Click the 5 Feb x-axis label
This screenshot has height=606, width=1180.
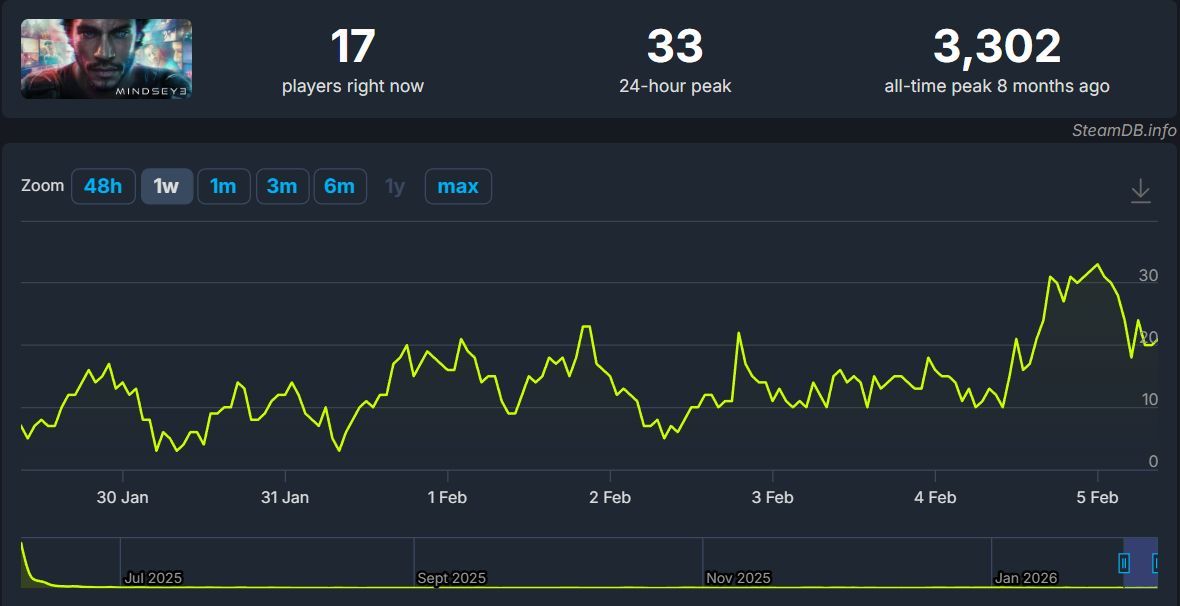point(1097,497)
